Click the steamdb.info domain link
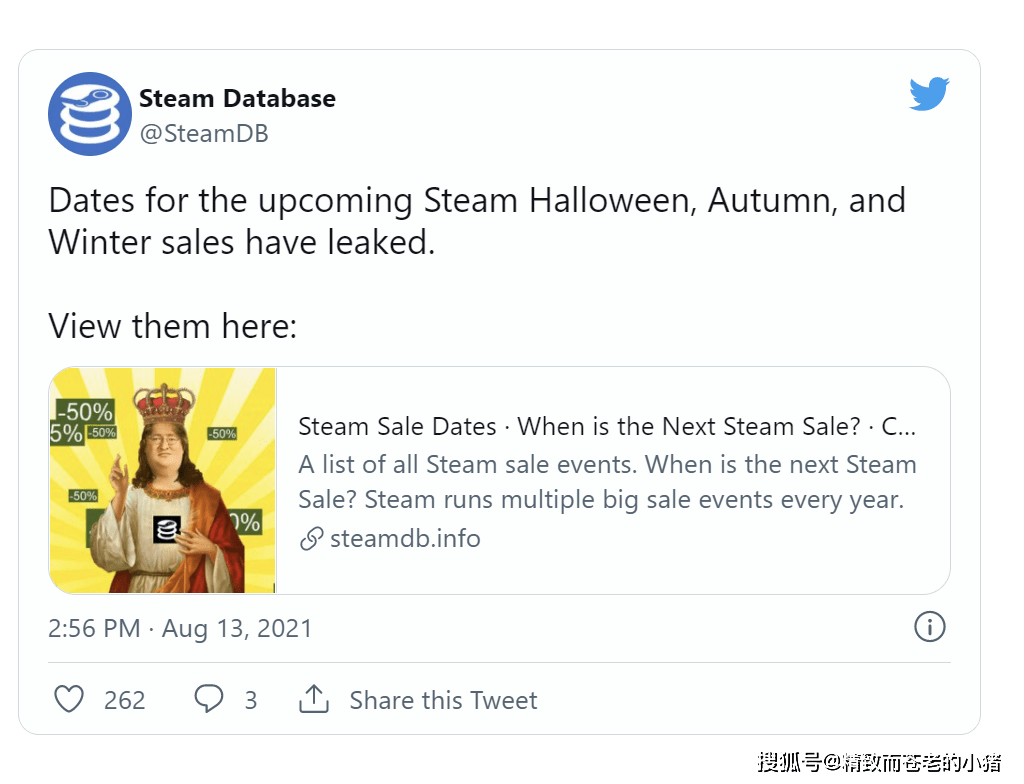This screenshot has height=784, width=1024. (x=405, y=539)
